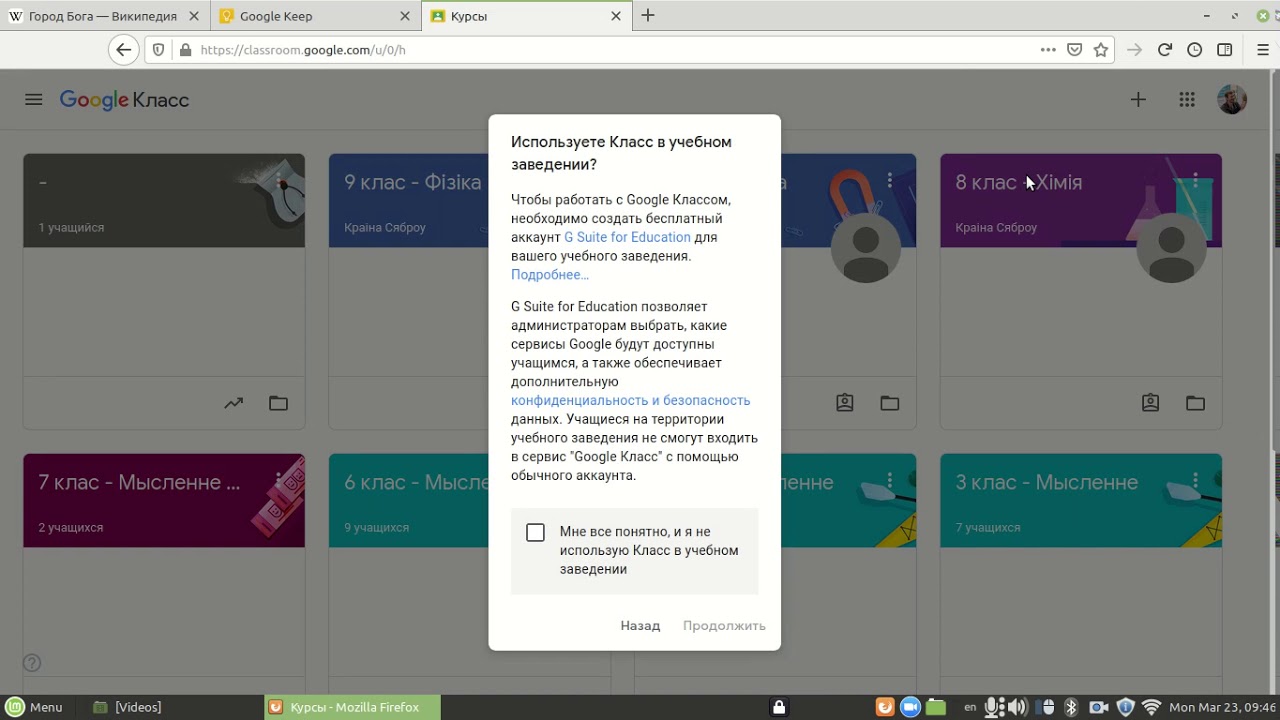Click Firefox tracking protection shield icon
1280x720 pixels.
pyautogui.click(x=158, y=50)
